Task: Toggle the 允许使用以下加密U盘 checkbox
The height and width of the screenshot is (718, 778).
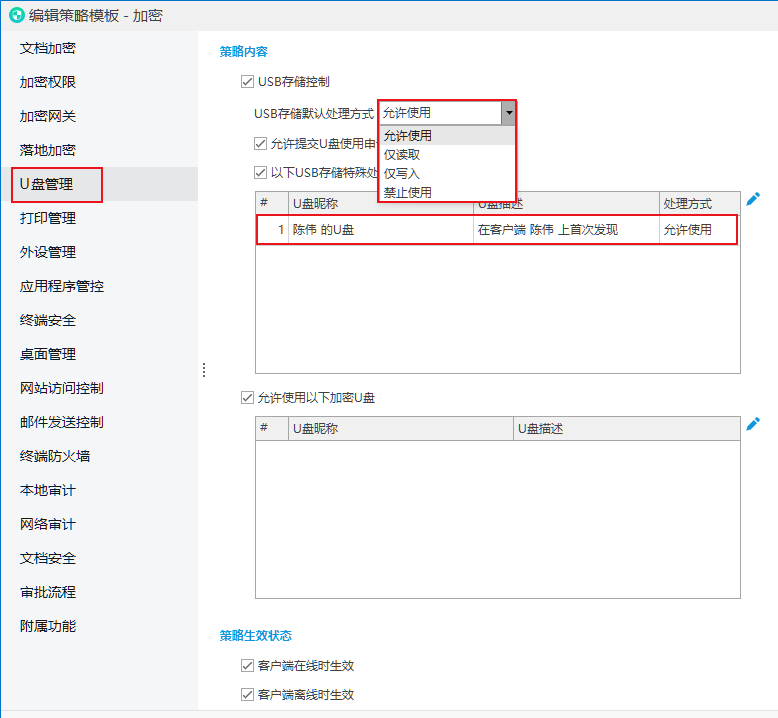Action: pyautogui.click(x=247, y=397)
